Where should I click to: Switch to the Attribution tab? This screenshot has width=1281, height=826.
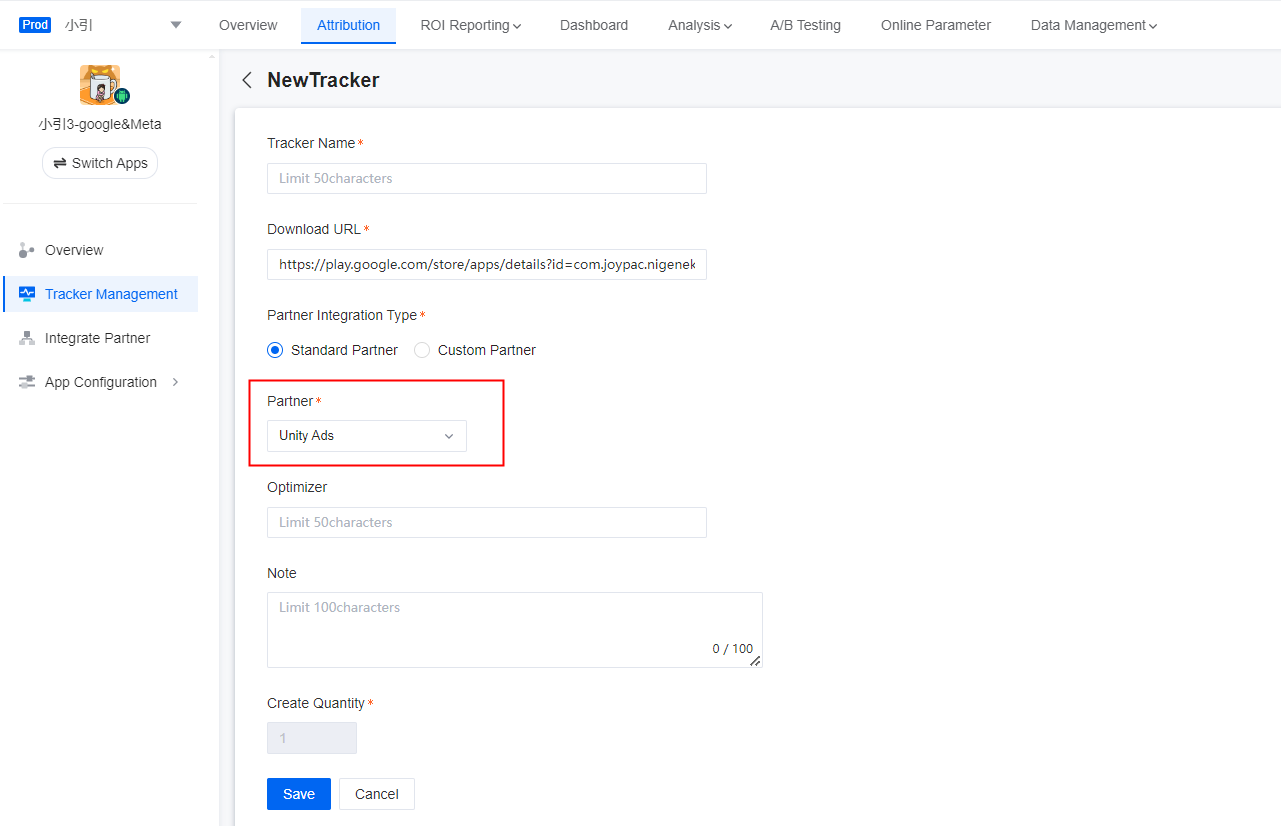pyautogui.click(x=348, y=25)
